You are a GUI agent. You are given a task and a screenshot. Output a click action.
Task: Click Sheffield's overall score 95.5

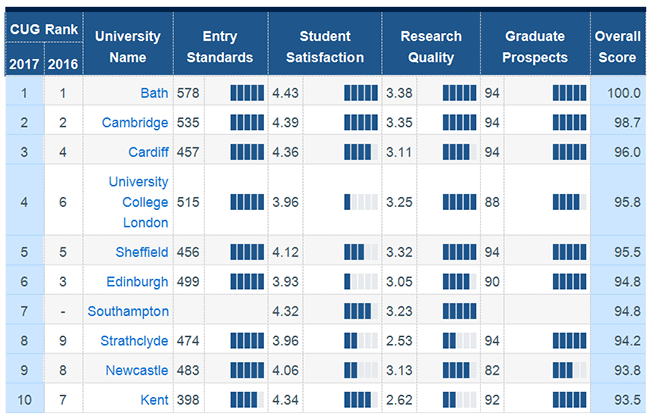click(x=627, y=252)
